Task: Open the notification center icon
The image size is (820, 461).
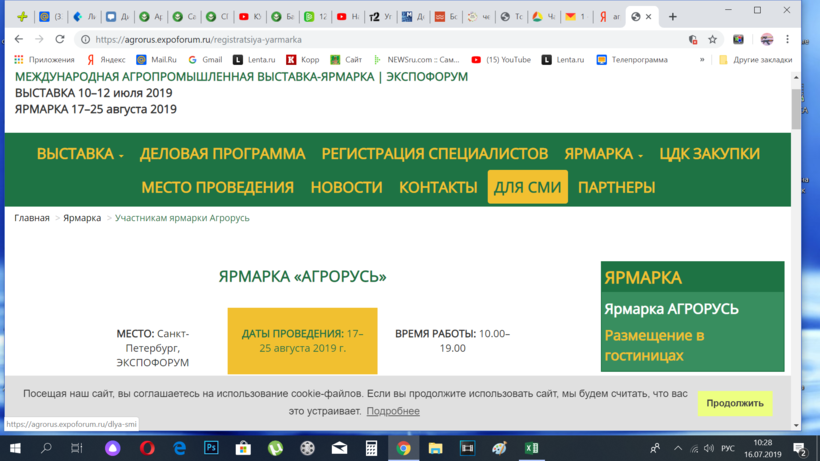Action: pos(800,448)
